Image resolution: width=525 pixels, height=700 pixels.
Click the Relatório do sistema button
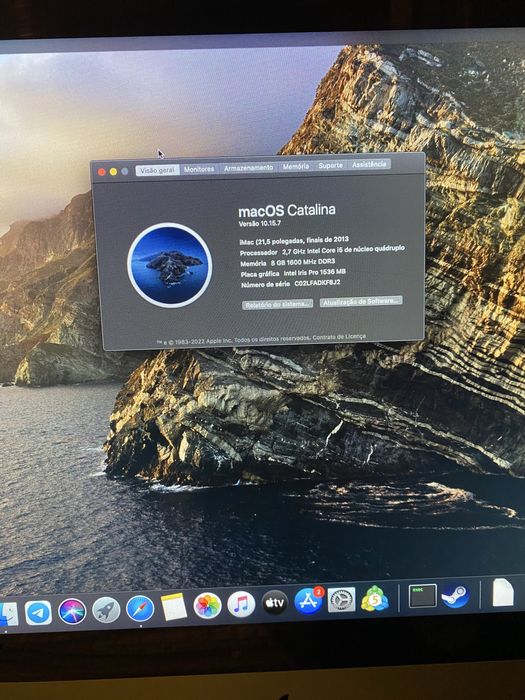pyautogui.click(x=277, y=304)
